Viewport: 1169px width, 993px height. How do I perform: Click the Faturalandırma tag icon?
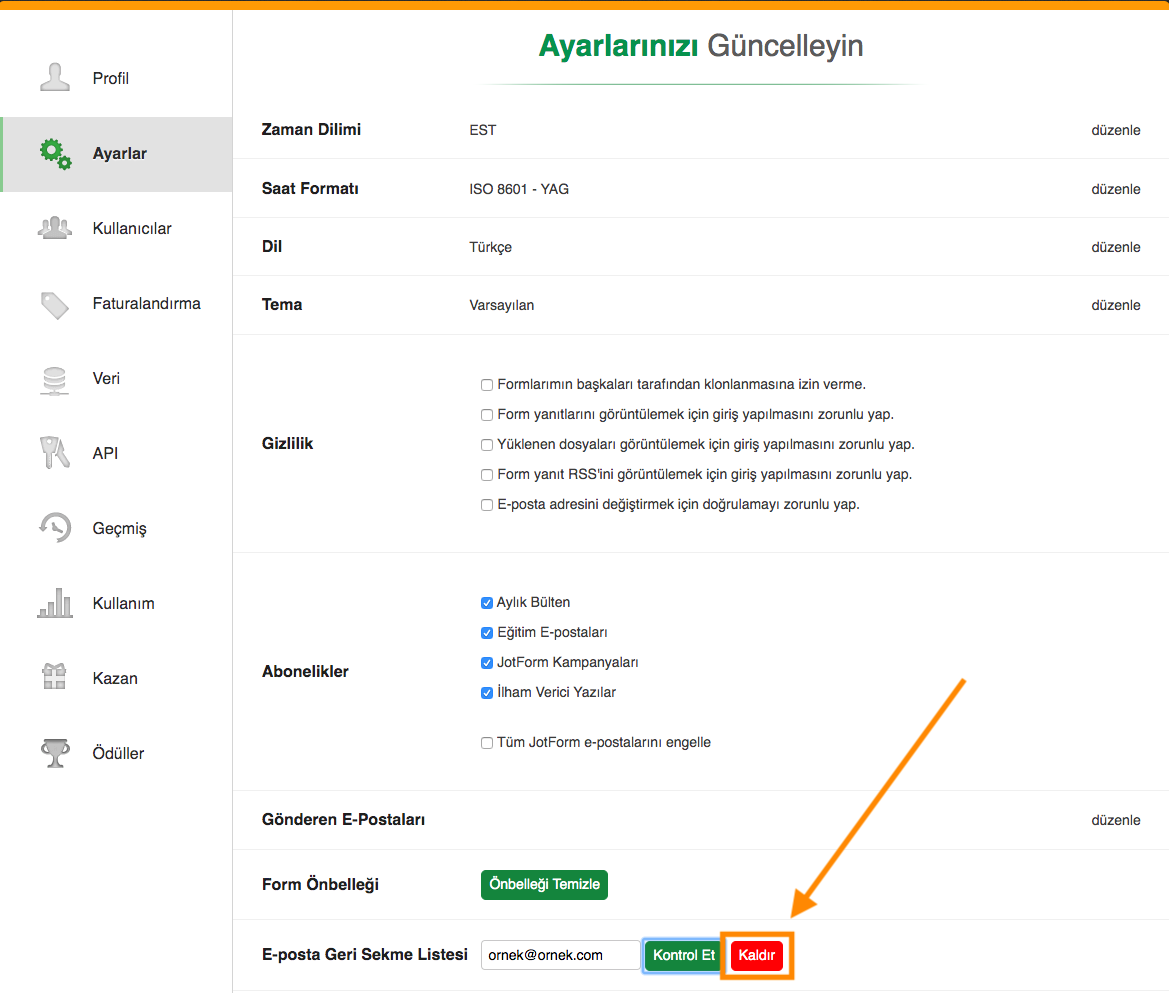[x=55, y=304]
